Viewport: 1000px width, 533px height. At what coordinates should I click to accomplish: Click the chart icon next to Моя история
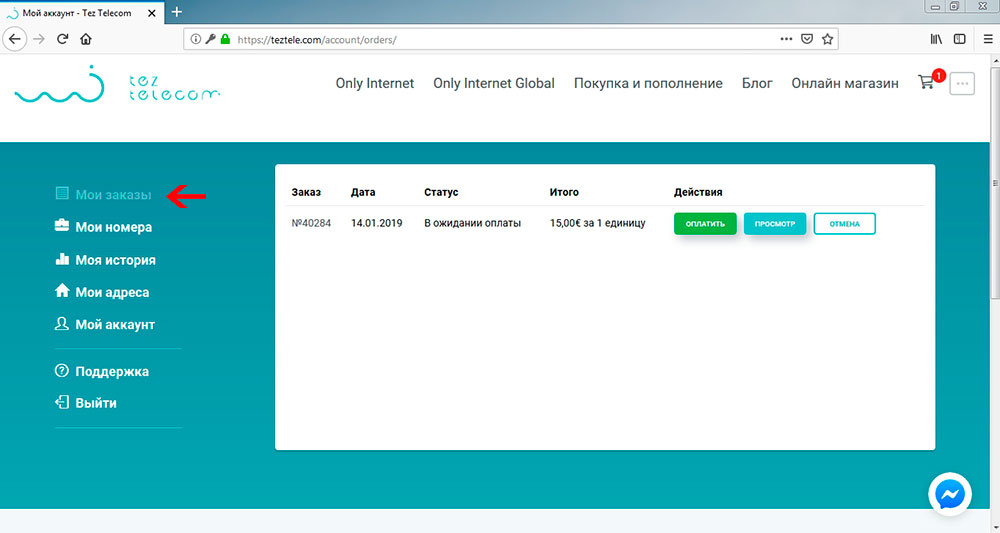[x=62, y=258]
